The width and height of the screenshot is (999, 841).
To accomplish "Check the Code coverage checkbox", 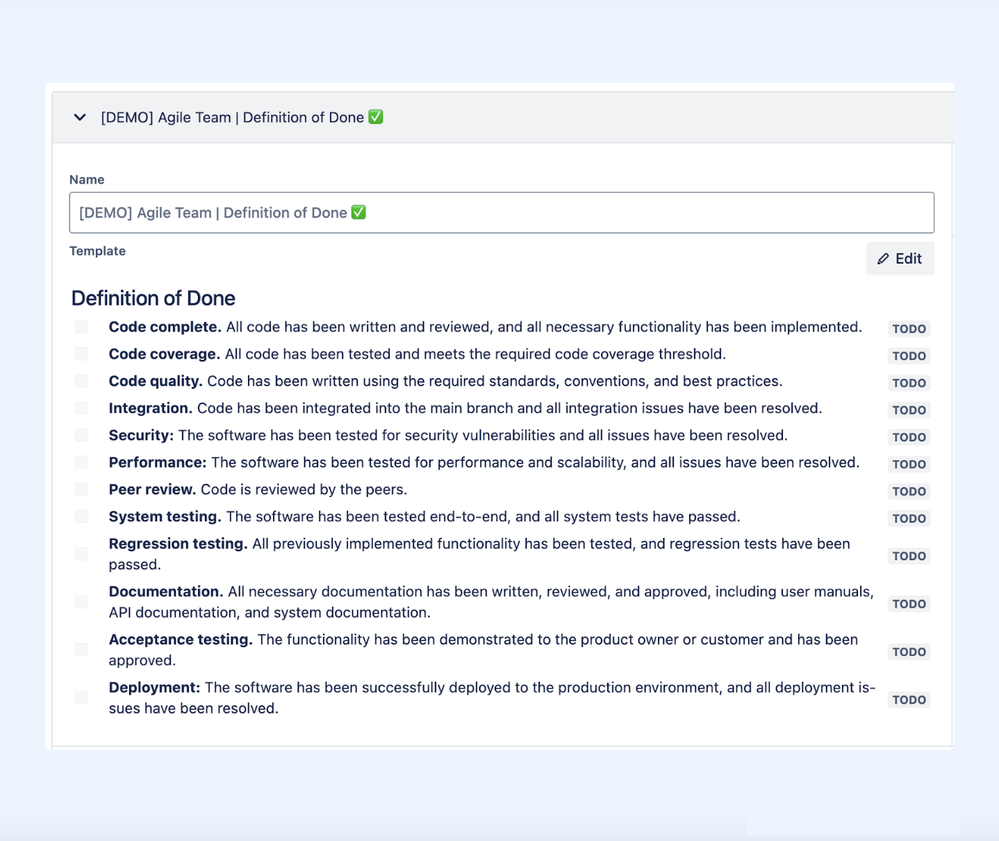I will point(82,354).
